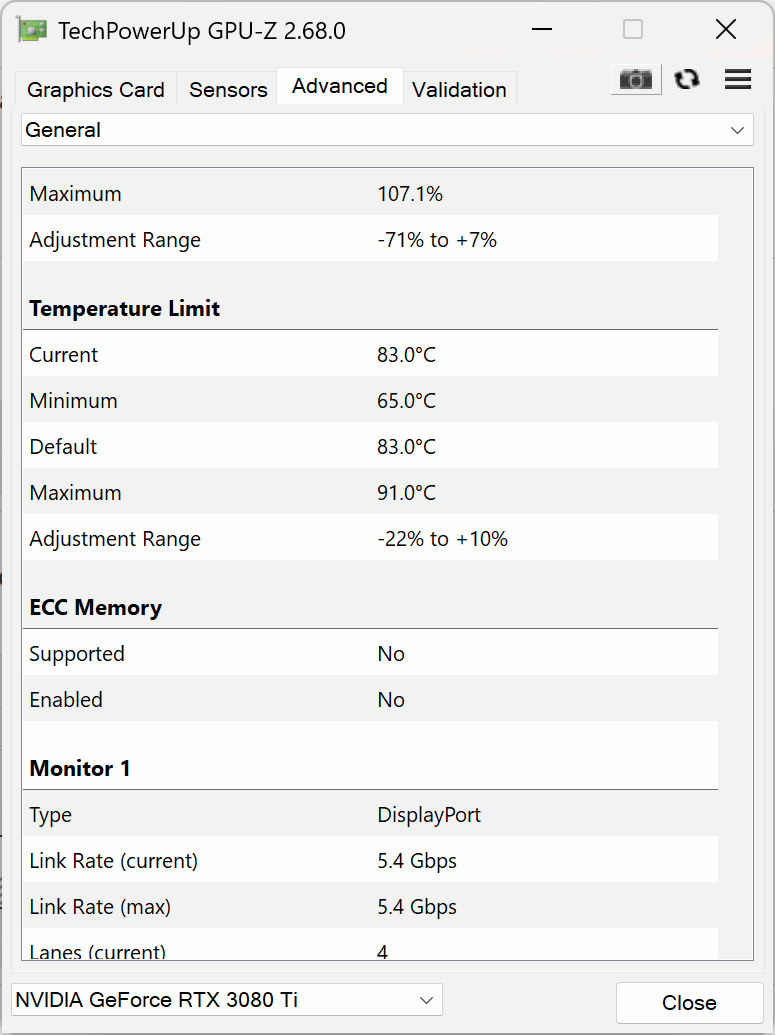Click the camera screenshot icon

pos(636,80)
